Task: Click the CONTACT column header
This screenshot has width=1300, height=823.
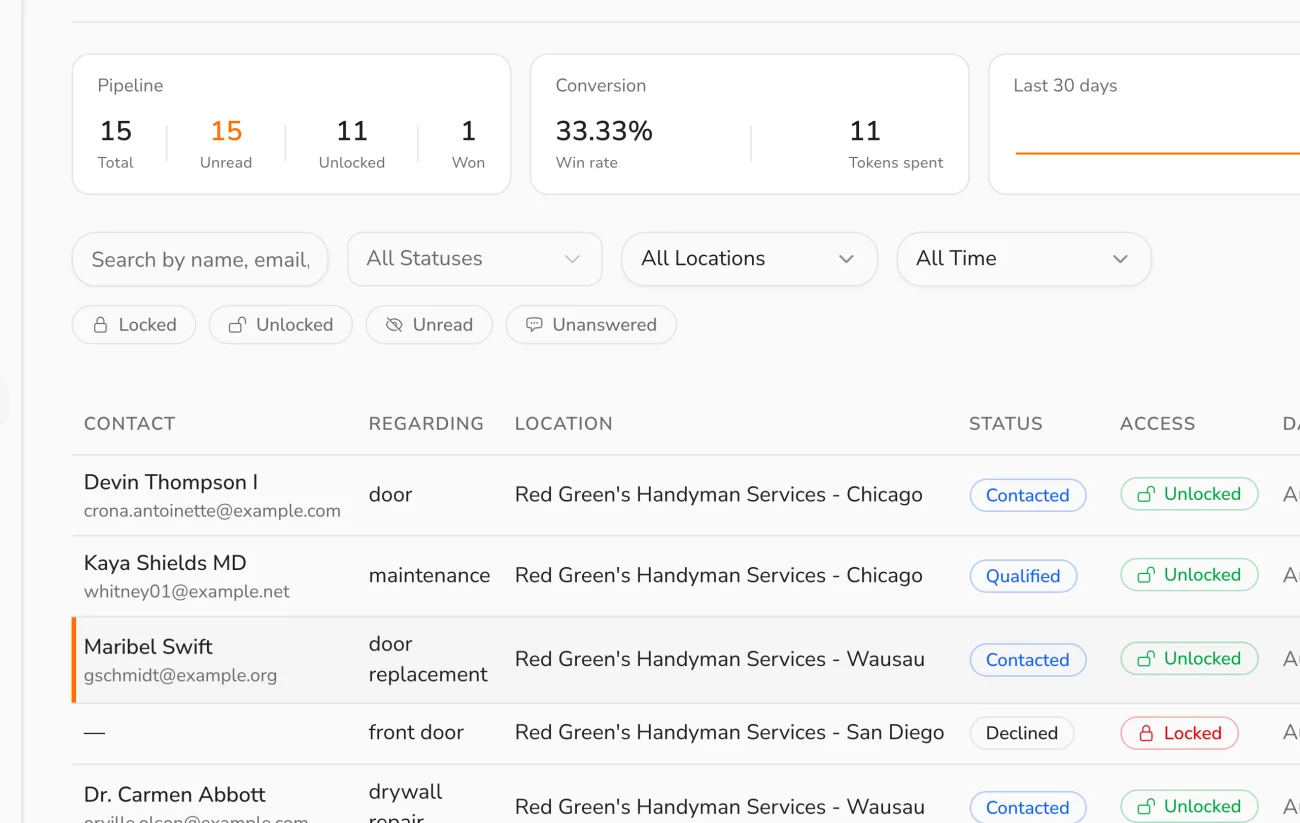Action: tap(130, 424)
